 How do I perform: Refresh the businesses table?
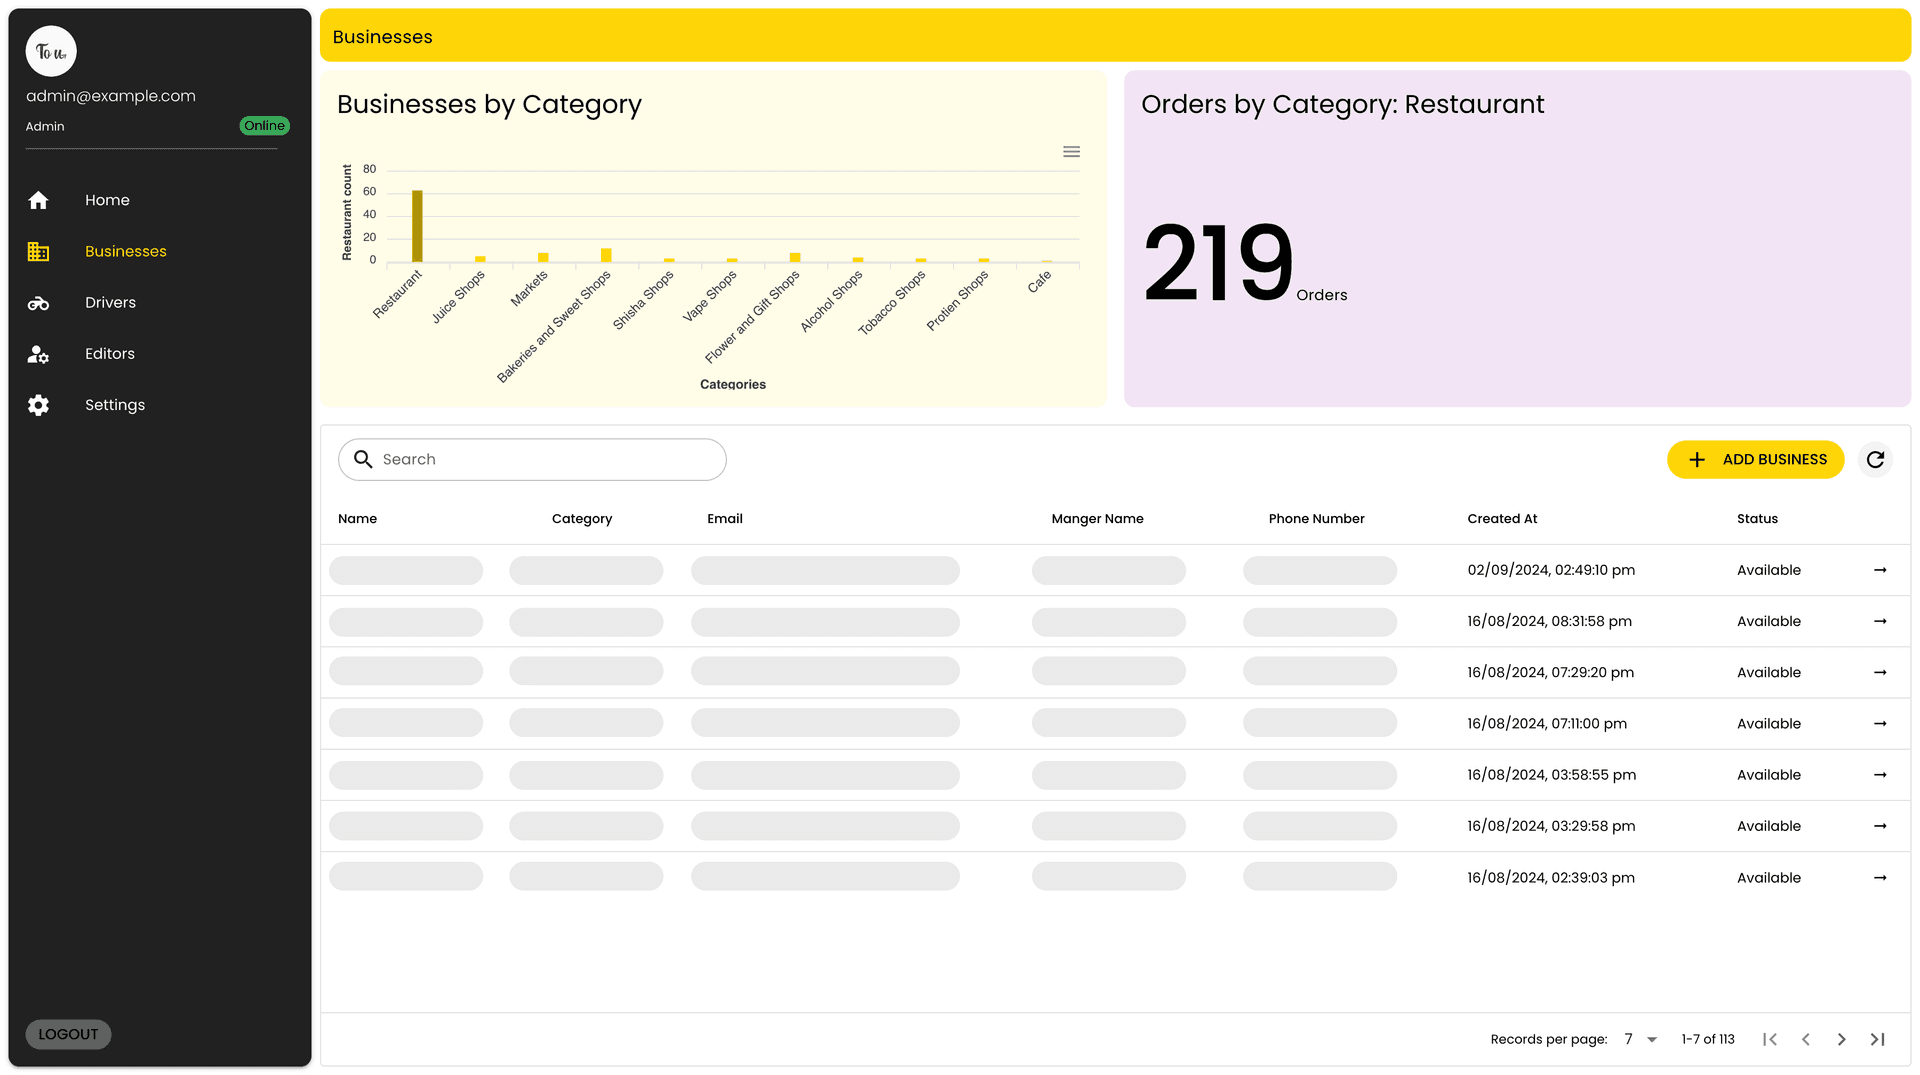click(x=1875, y=460)
